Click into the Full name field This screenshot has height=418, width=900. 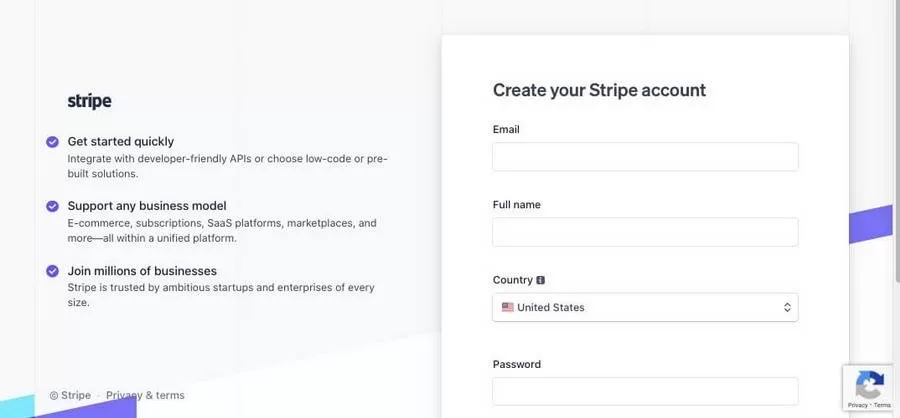click(645, 232)
